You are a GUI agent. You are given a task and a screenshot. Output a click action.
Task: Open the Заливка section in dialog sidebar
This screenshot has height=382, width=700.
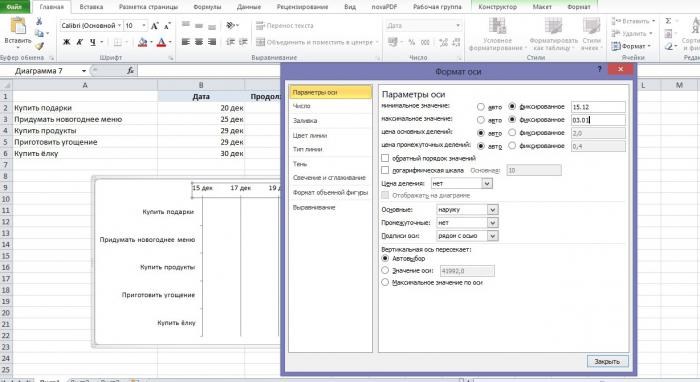(330, 120)
